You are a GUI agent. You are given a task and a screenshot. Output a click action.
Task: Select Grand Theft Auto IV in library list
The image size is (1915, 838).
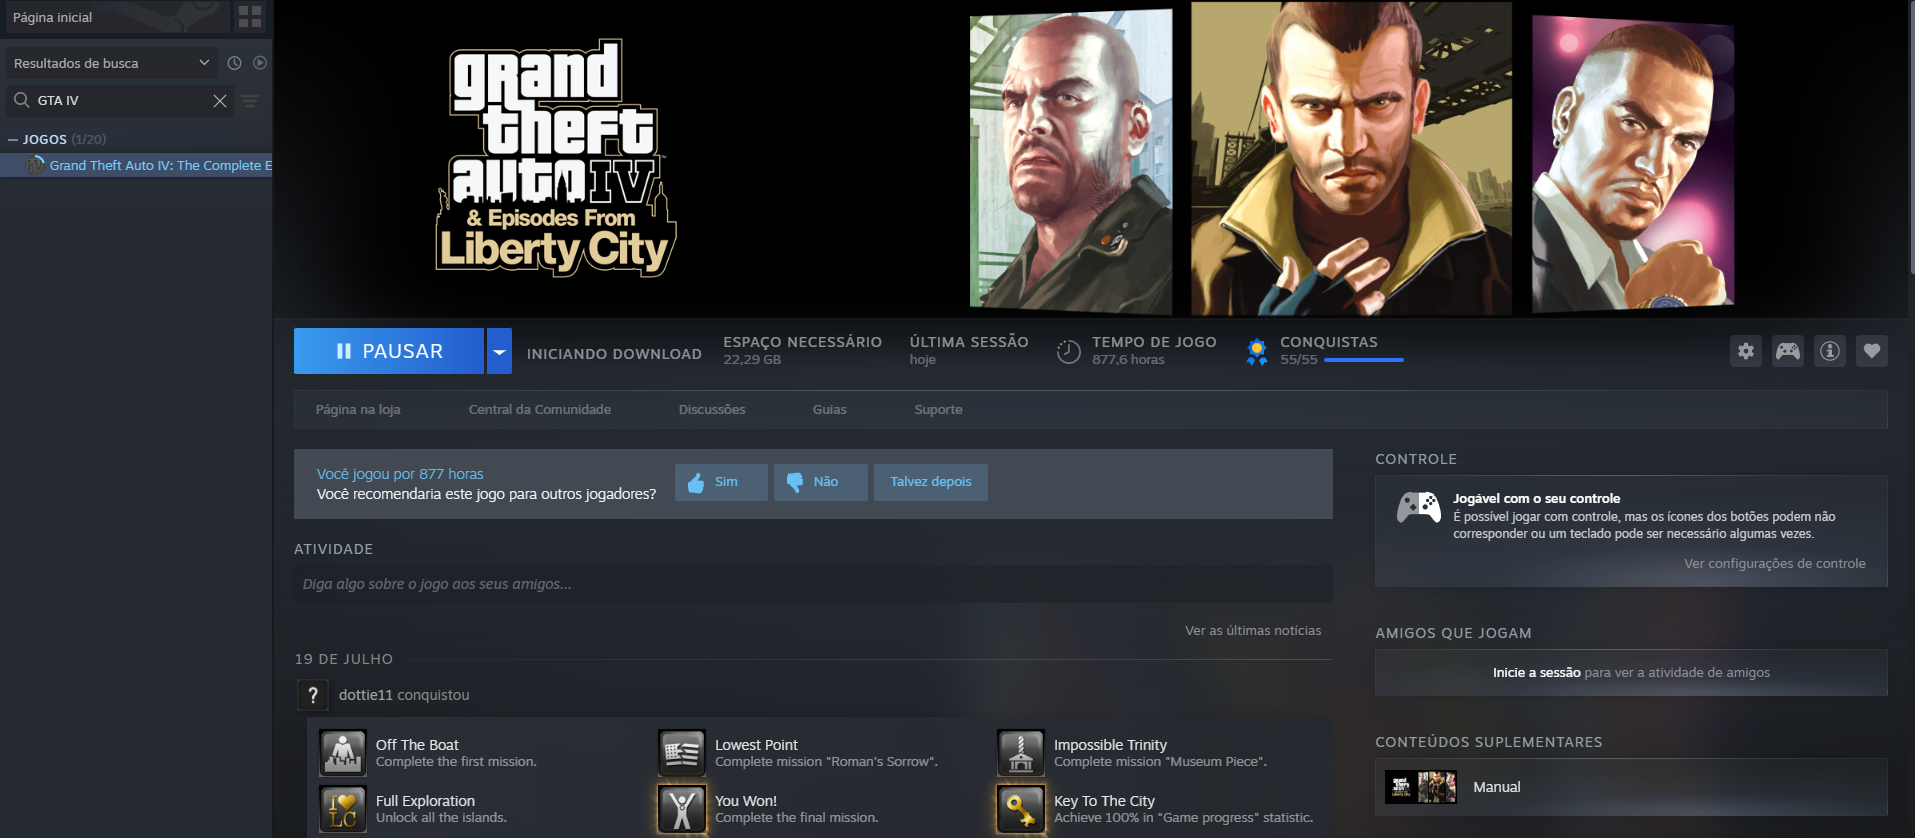pyautogui.click(x=136, y=165)
